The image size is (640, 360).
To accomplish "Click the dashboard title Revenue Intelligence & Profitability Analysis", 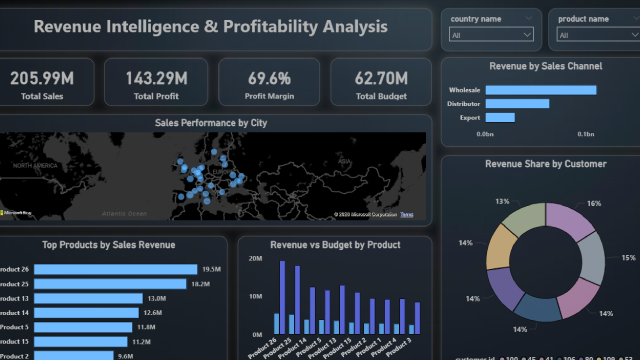I will 211,27.
